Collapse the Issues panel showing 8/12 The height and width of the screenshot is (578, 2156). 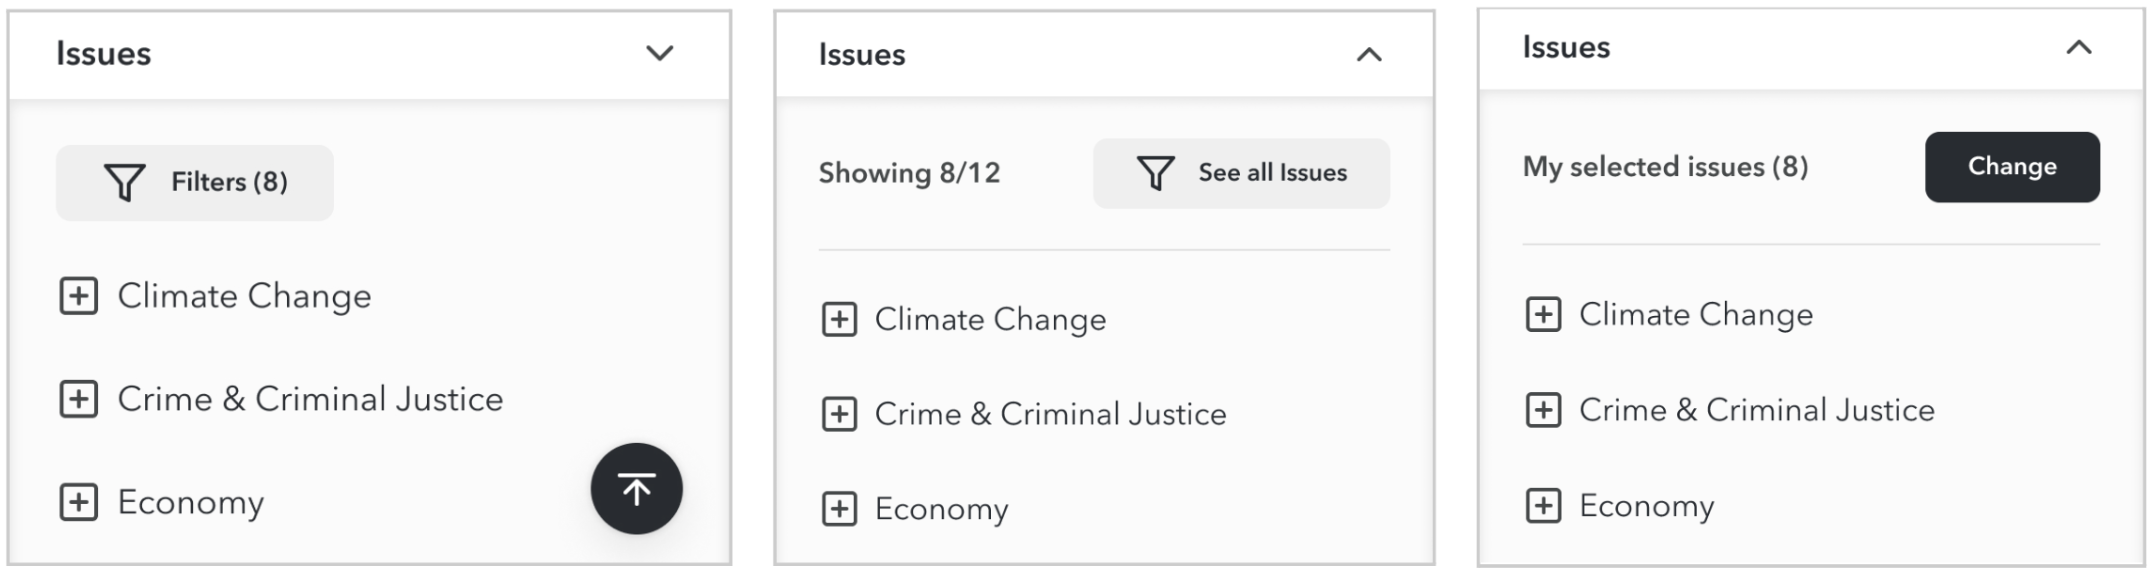click(x=1369, y=55)
